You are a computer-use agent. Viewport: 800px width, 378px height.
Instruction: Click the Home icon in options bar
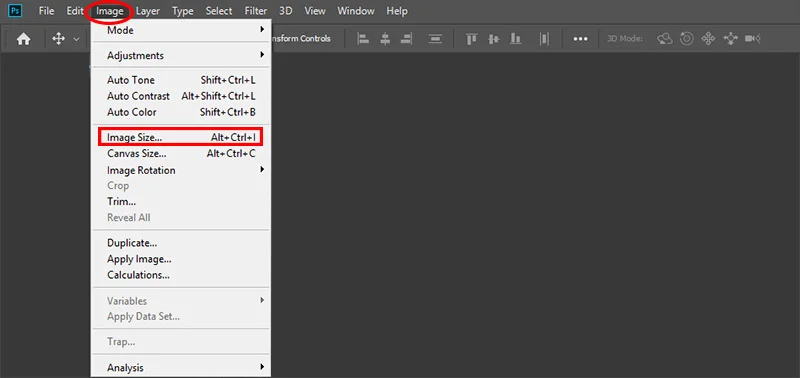(23, 39)
